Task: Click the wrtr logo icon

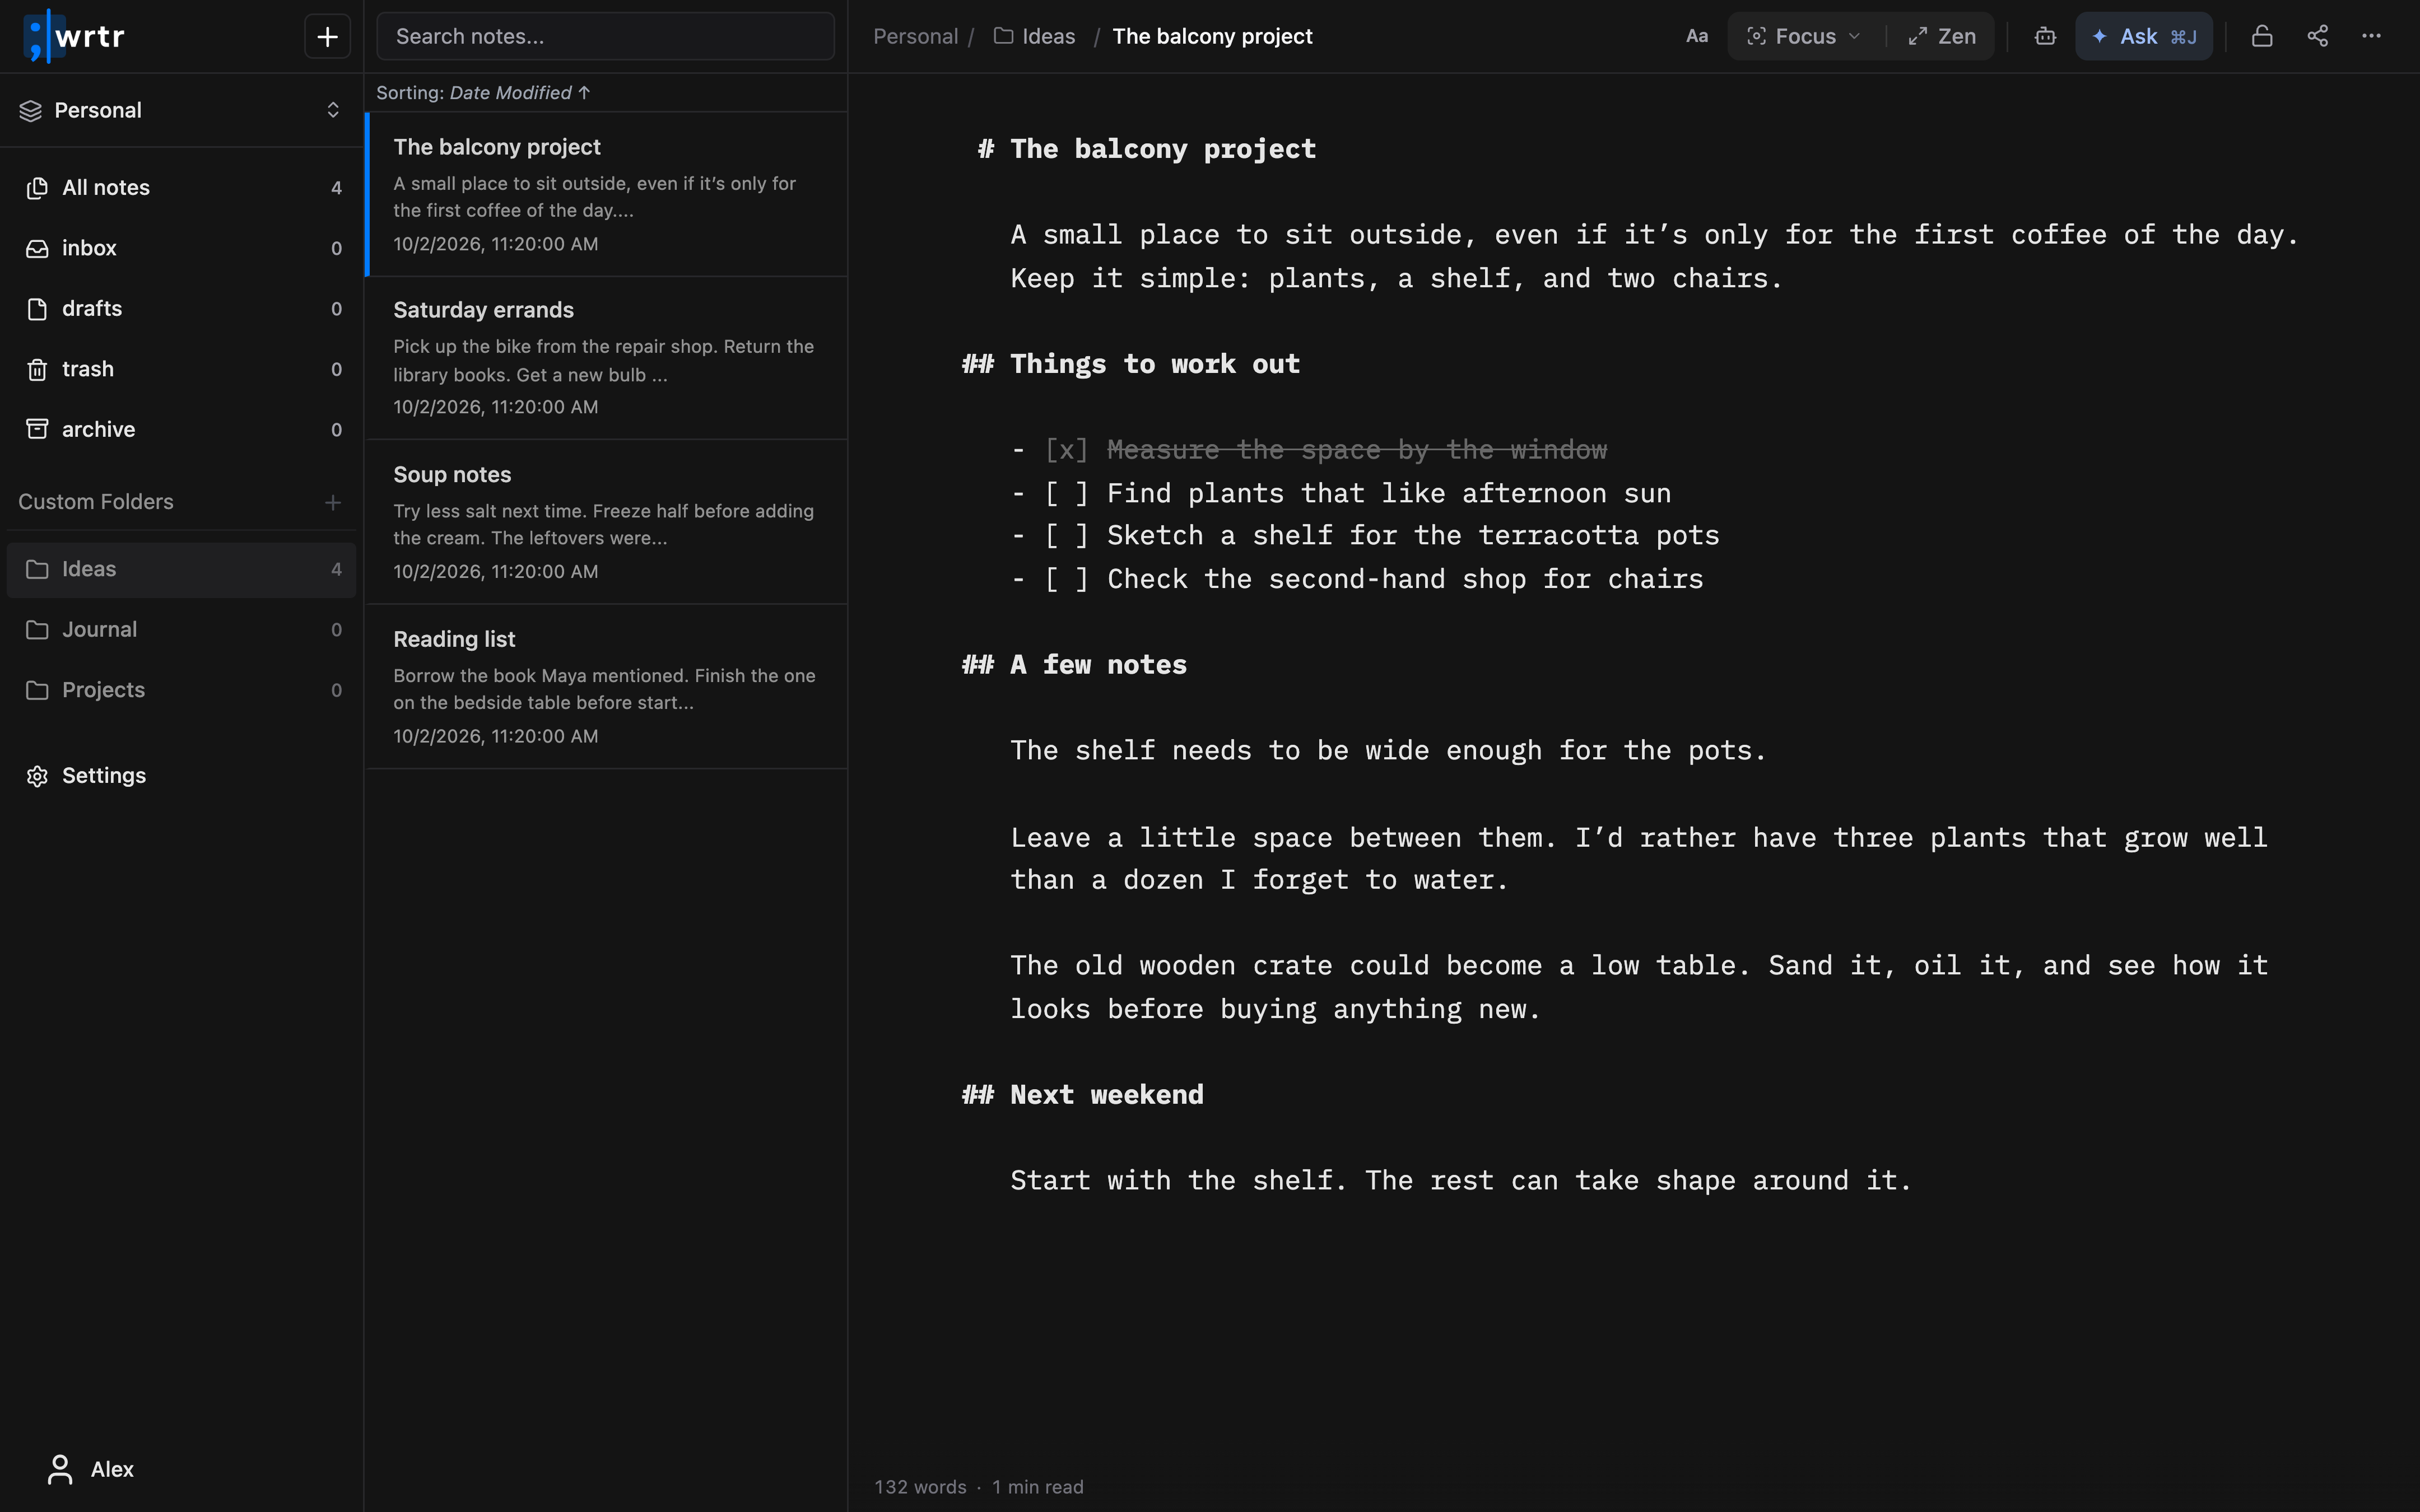Action: tap(43, 36)
